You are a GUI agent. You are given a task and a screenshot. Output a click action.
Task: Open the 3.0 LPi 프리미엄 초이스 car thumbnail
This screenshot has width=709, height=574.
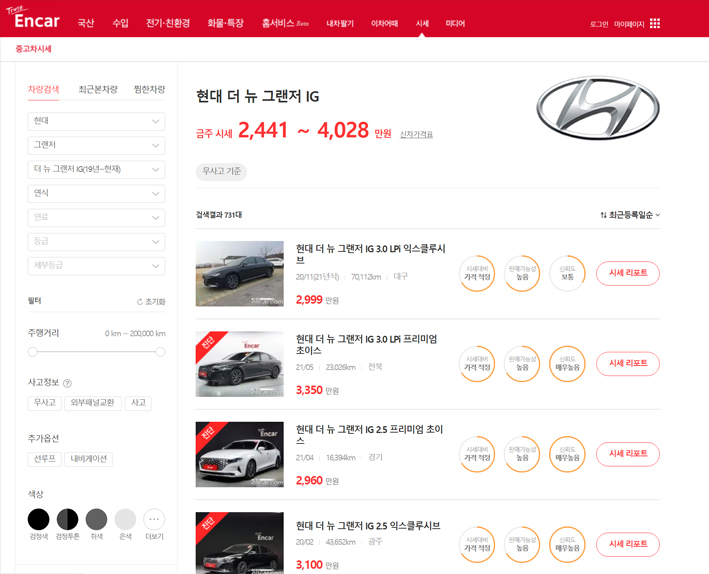[x=240, y=364]
